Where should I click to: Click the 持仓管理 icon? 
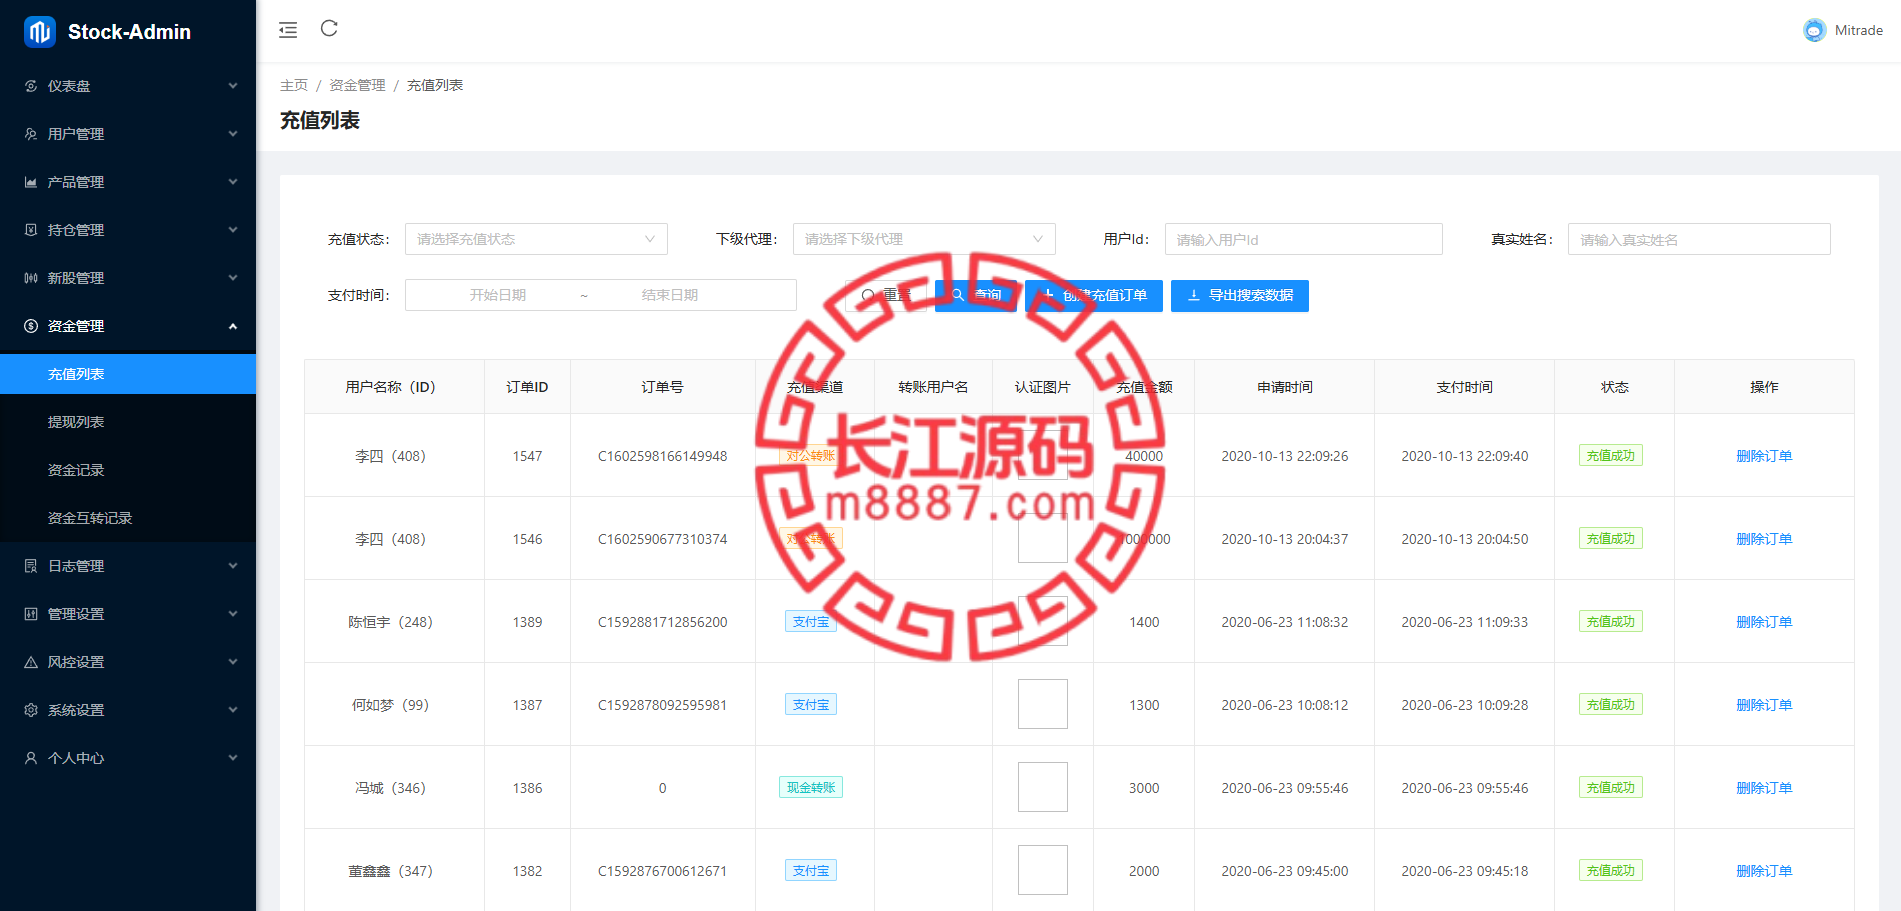(x=31, y=230)
